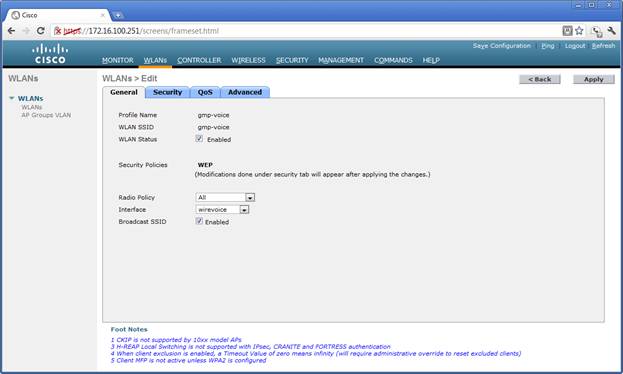
Task: Click the Logout link
Action: [x=575, y=46]
